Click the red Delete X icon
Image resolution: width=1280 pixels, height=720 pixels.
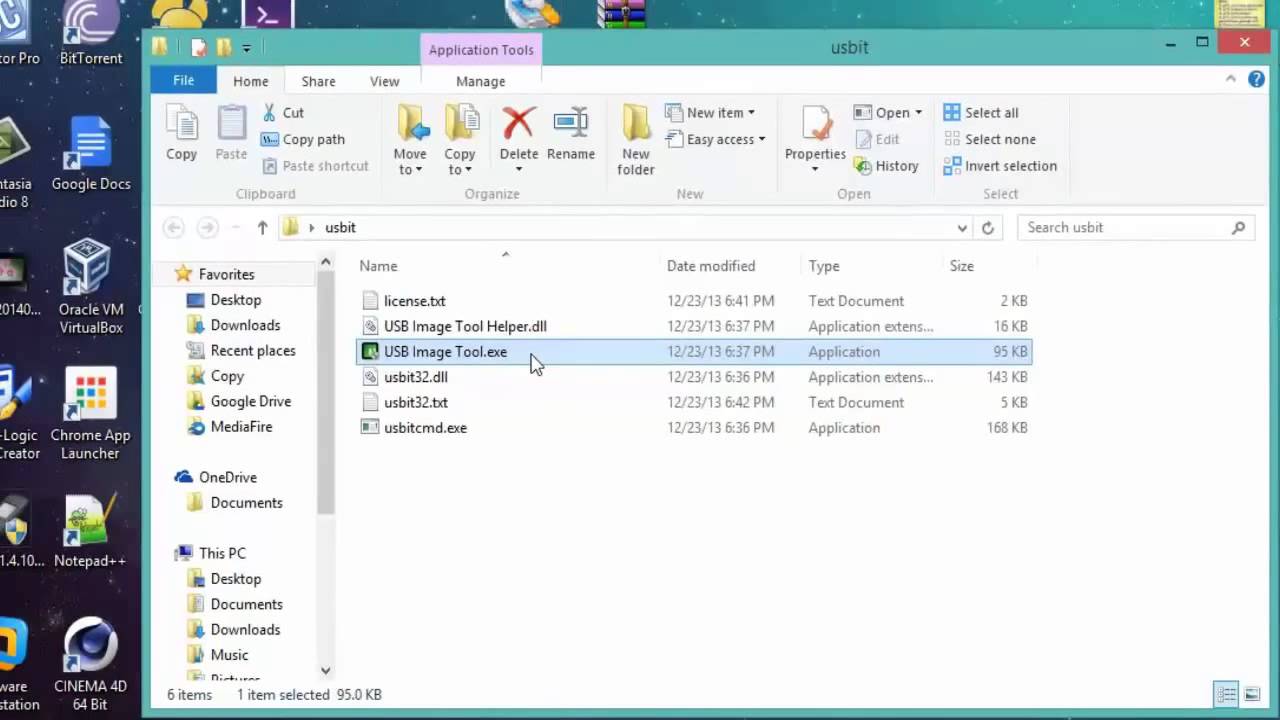tap(518, 123)
